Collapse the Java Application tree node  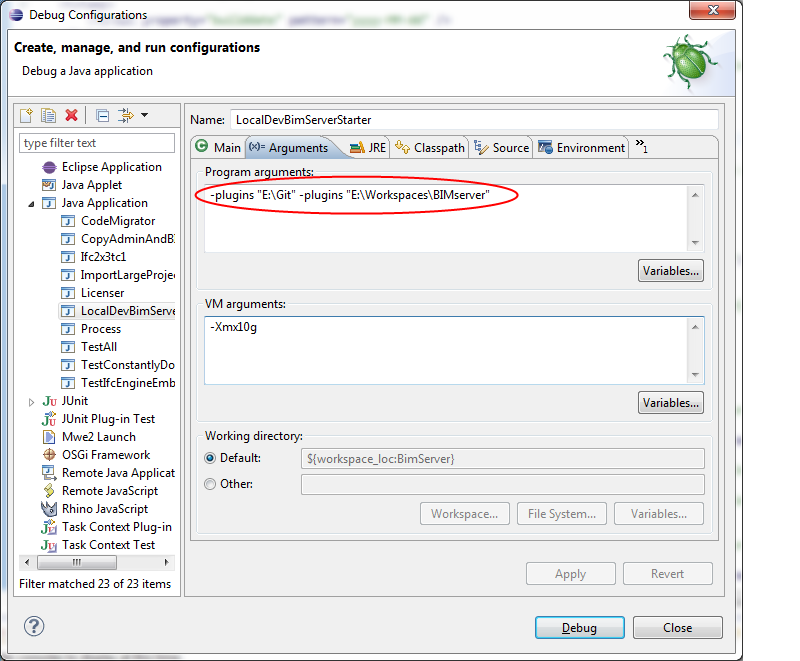(31, 203)
